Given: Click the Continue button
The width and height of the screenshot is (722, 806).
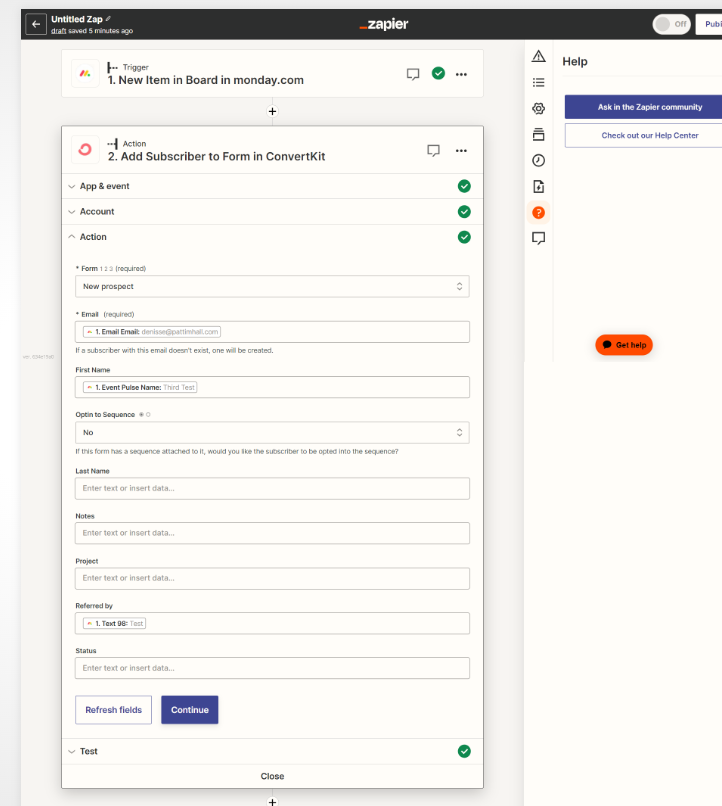Looking at the screenshot, I should click(x=190, y=710).
